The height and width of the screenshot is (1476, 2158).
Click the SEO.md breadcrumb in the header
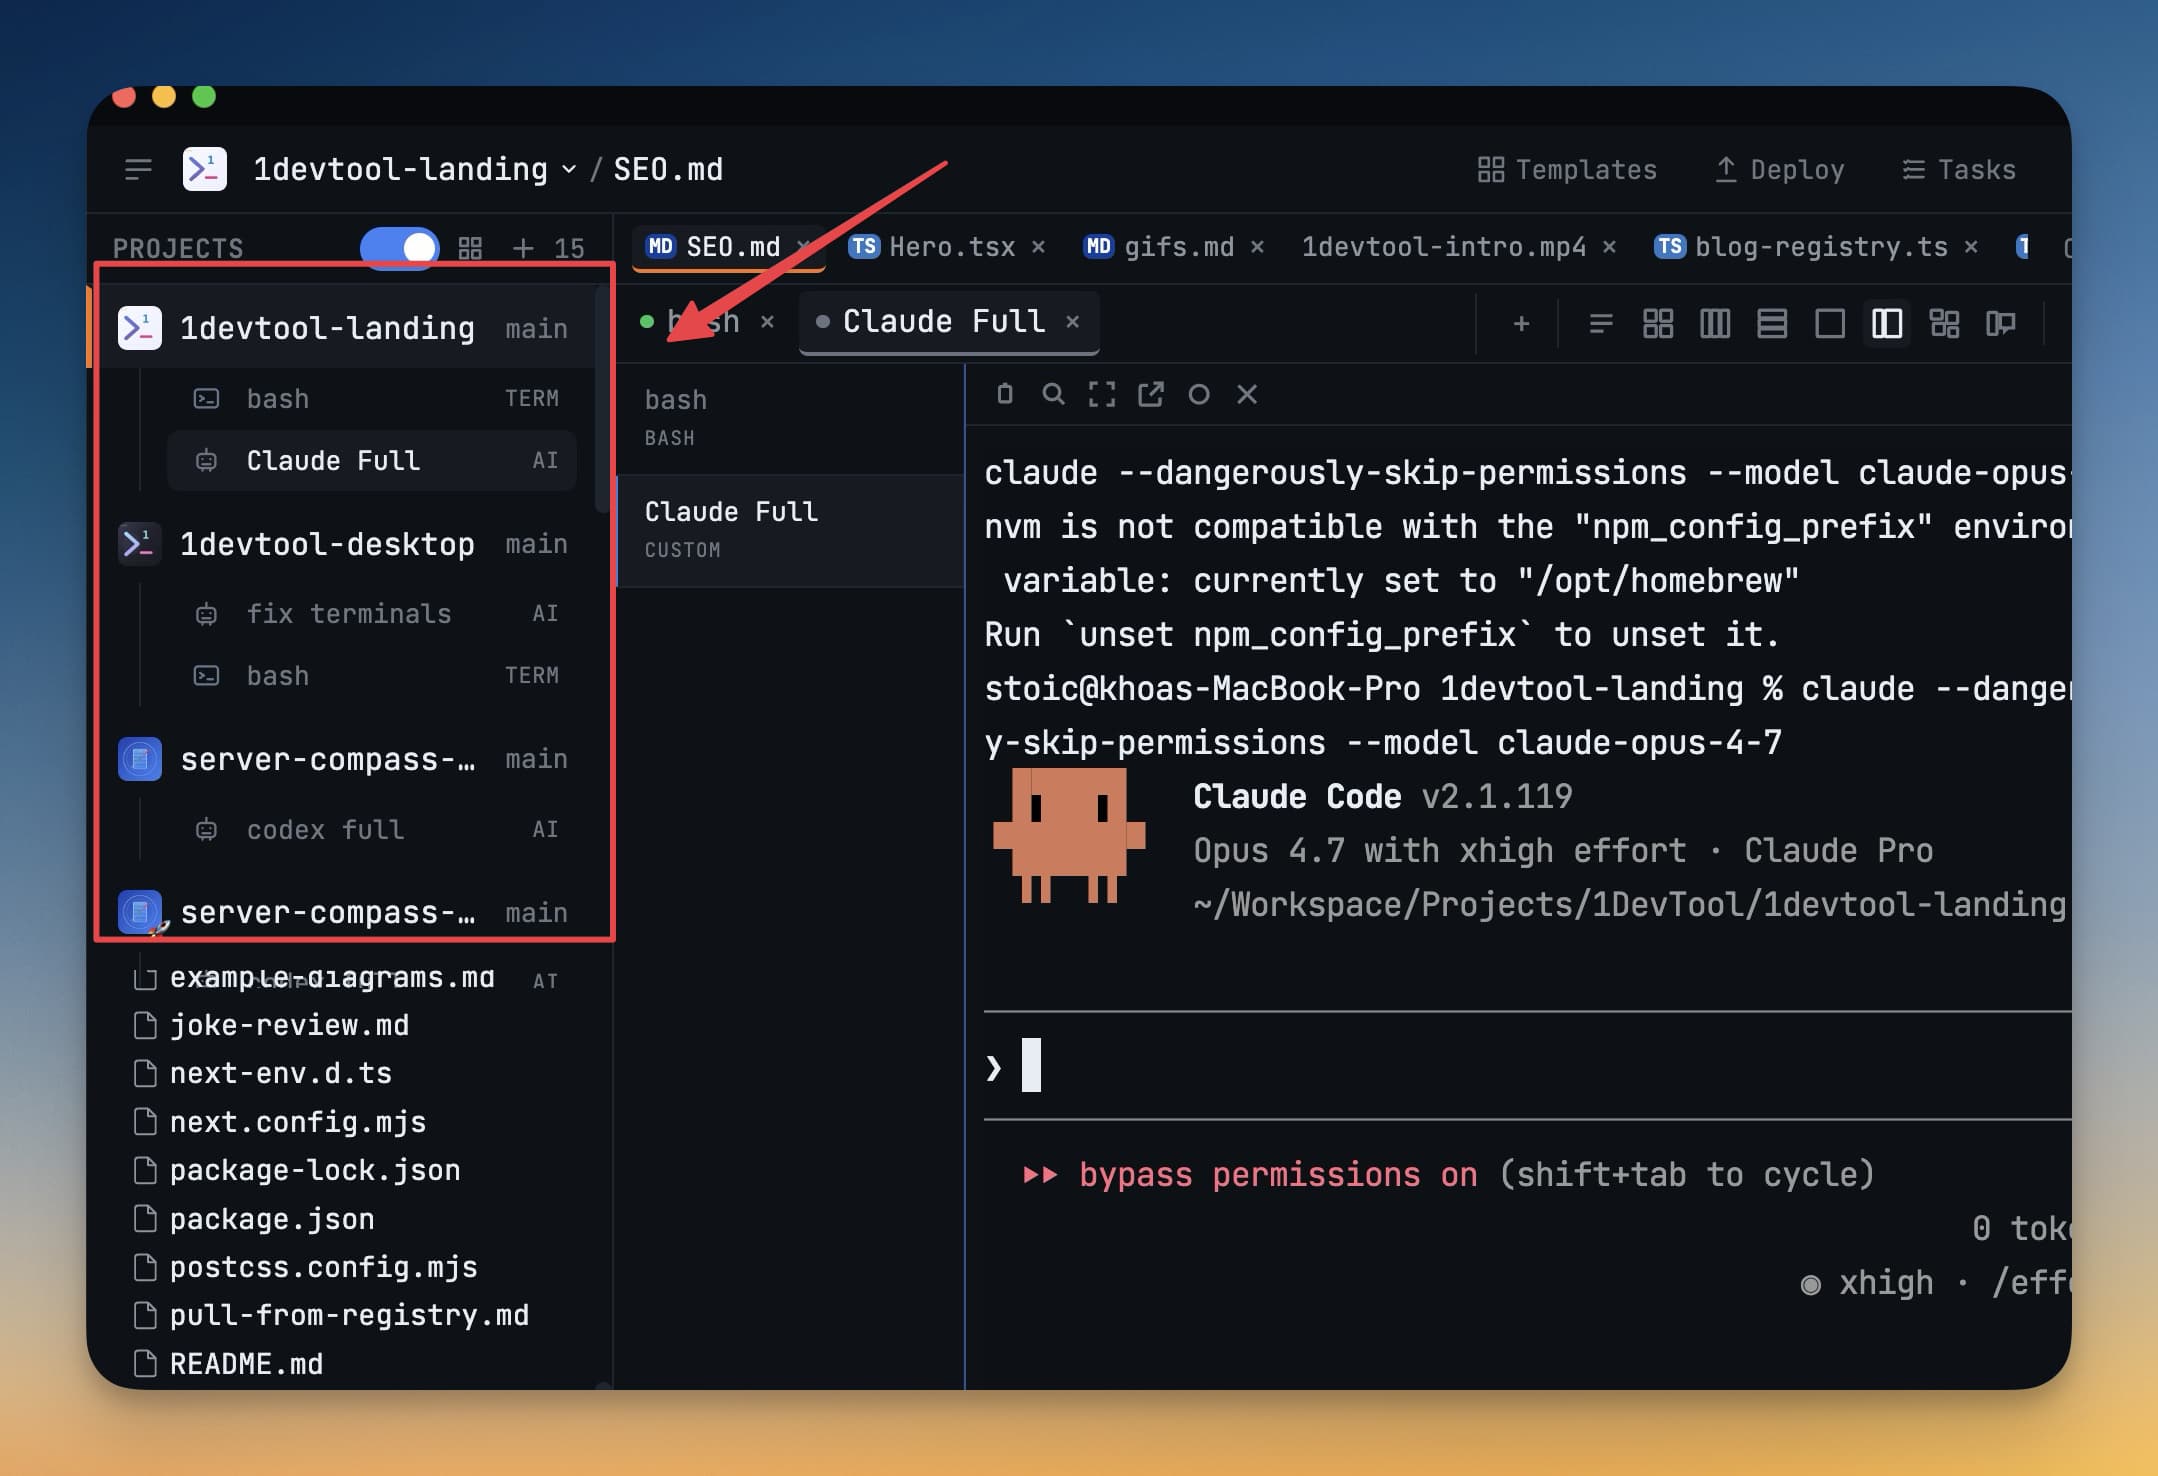click(x=668, y=169)
